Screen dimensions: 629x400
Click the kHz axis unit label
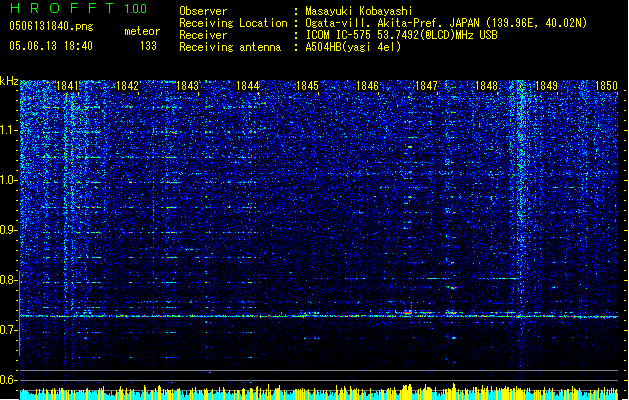[x=9, y=81]
